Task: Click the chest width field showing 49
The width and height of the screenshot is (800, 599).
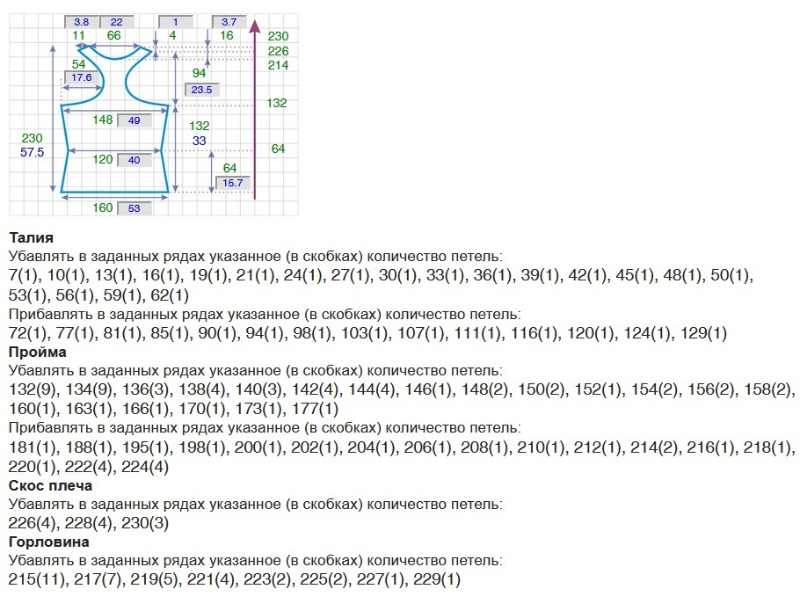Action: 133,121
